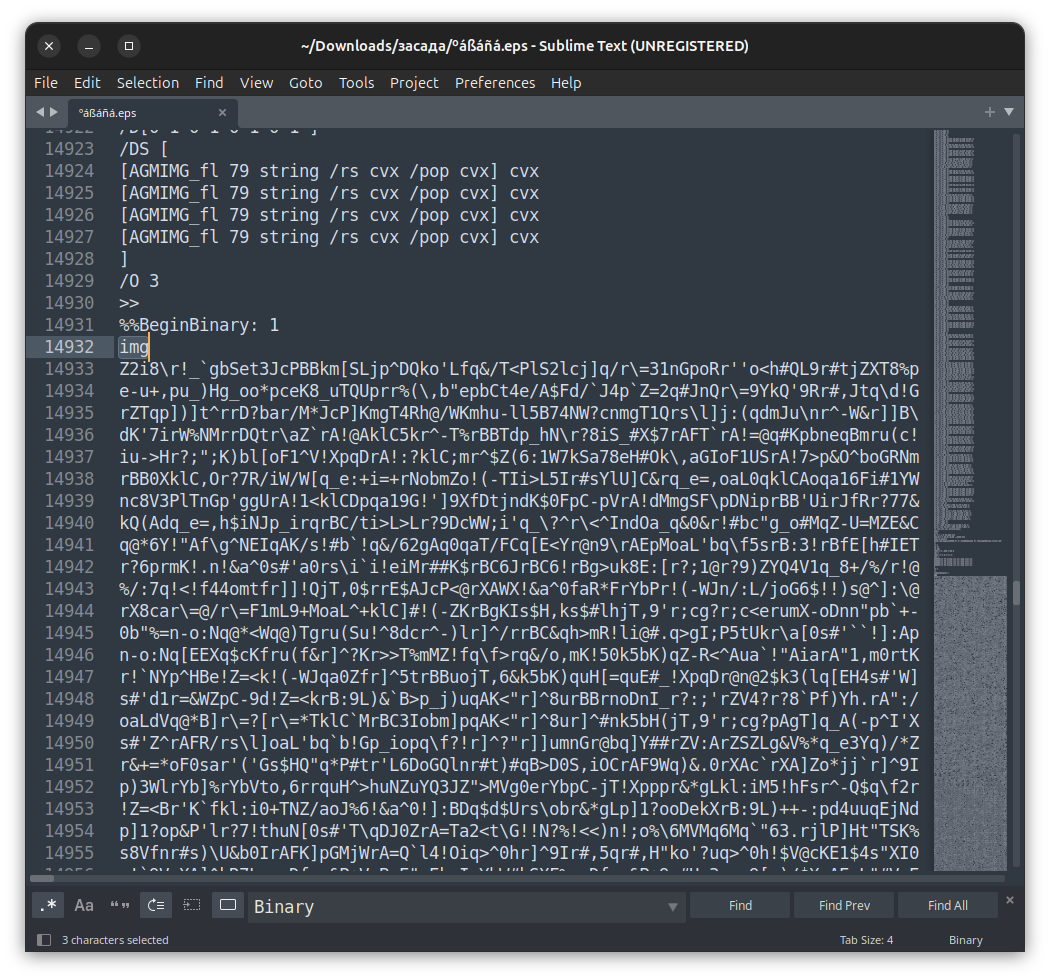Toggle side bar from status bar icon
The width and height of the screenshot is (1050, 980).
pos(44,940)
